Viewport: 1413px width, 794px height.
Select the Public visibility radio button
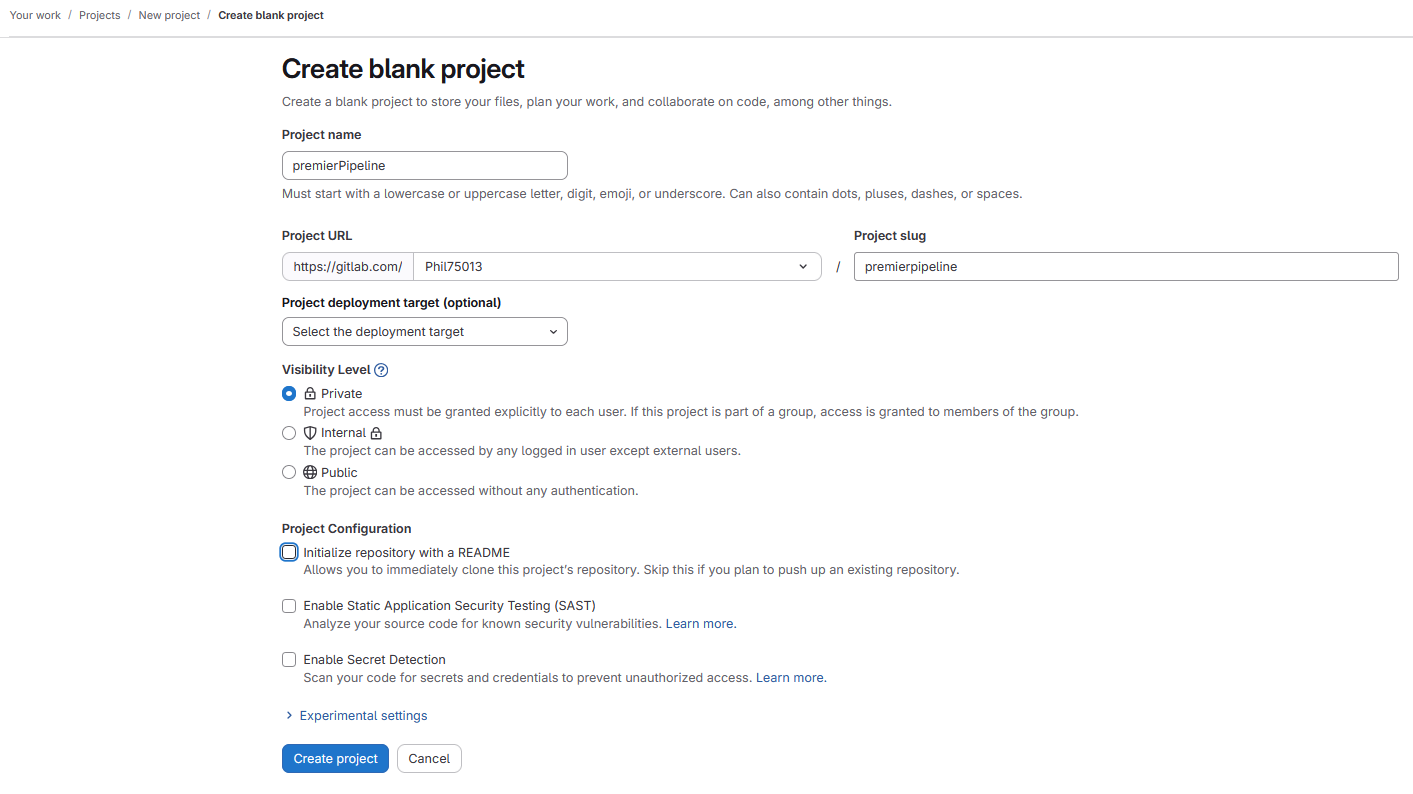289,472
